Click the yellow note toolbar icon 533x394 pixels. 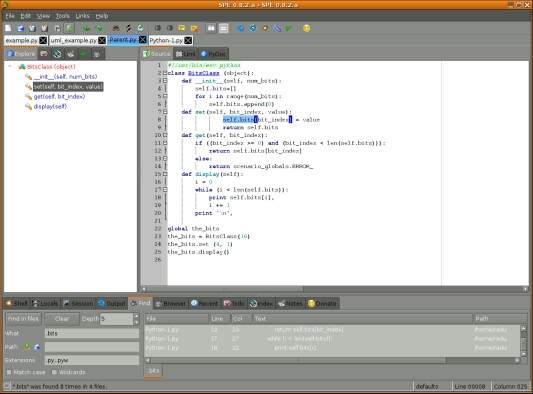[182, 28]
